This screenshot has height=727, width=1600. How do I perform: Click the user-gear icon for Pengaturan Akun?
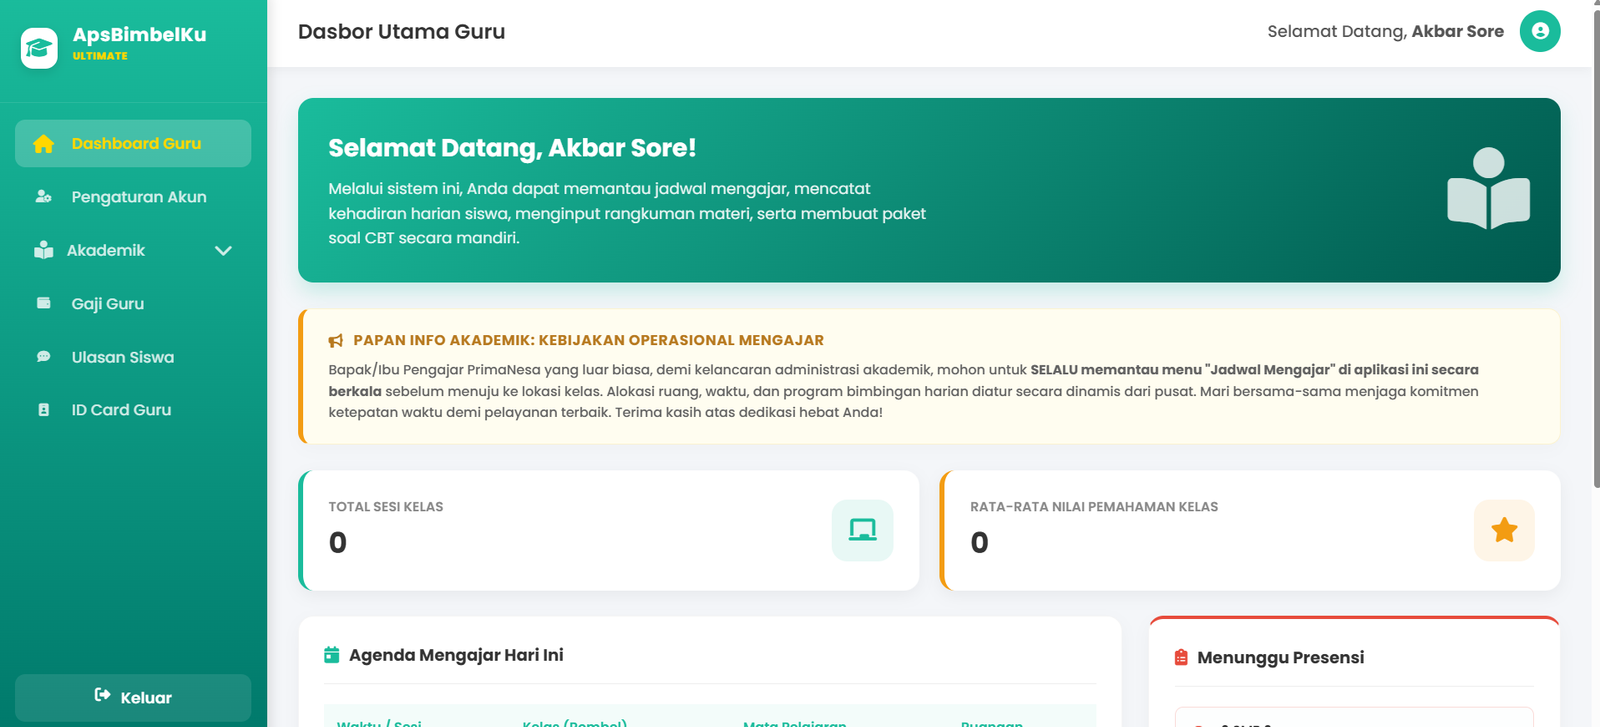coord(43,197)
